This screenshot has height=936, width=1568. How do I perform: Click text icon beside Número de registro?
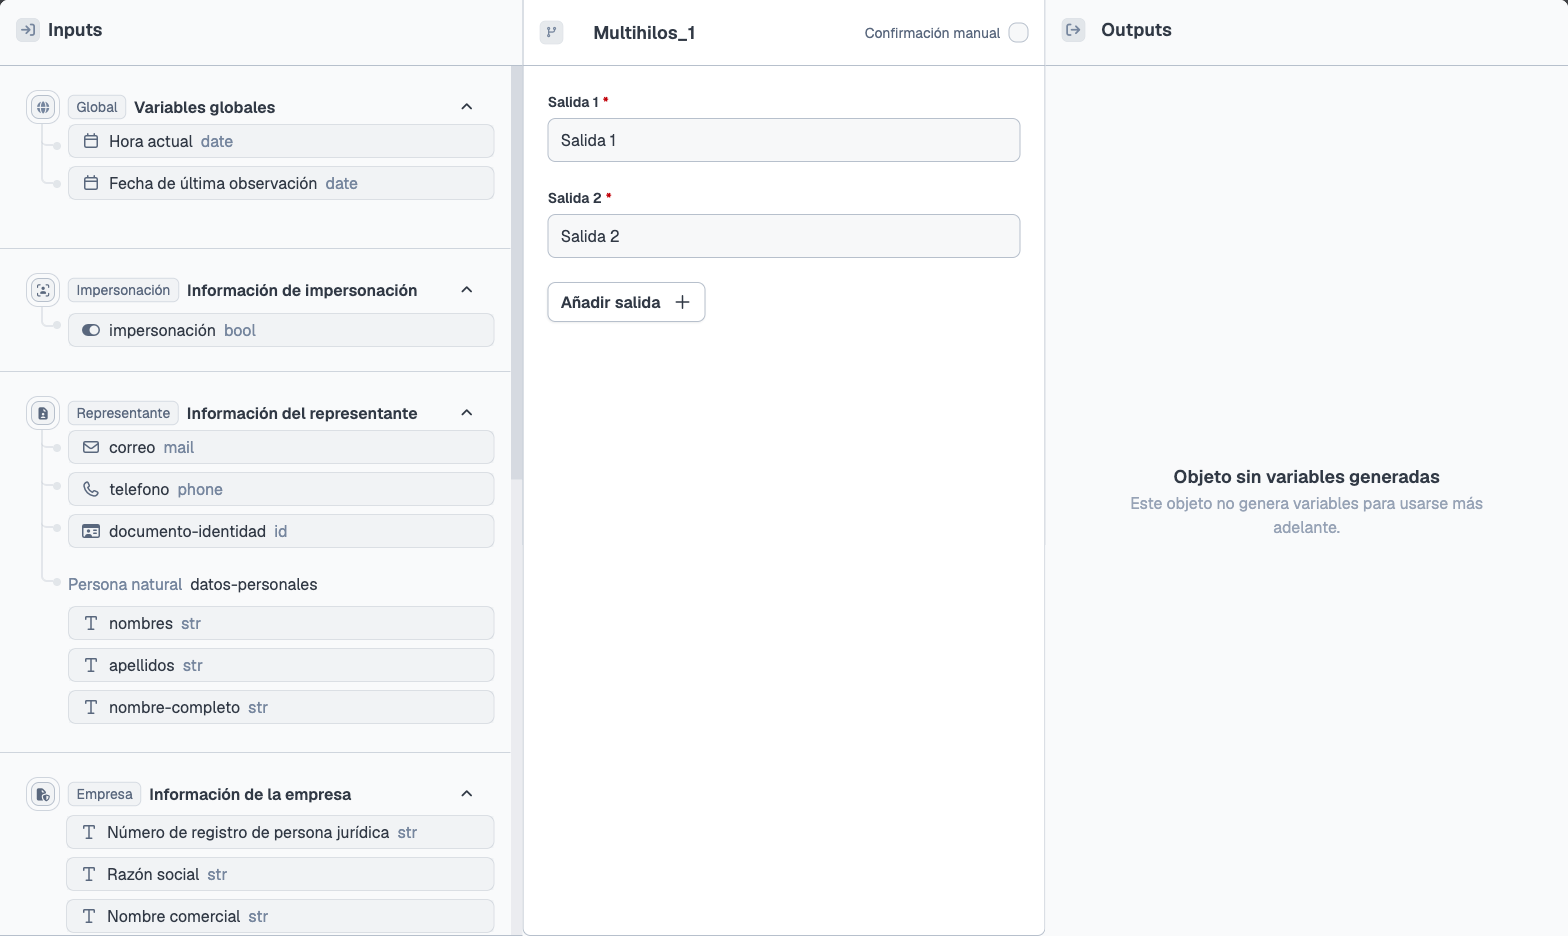(89, 832)
